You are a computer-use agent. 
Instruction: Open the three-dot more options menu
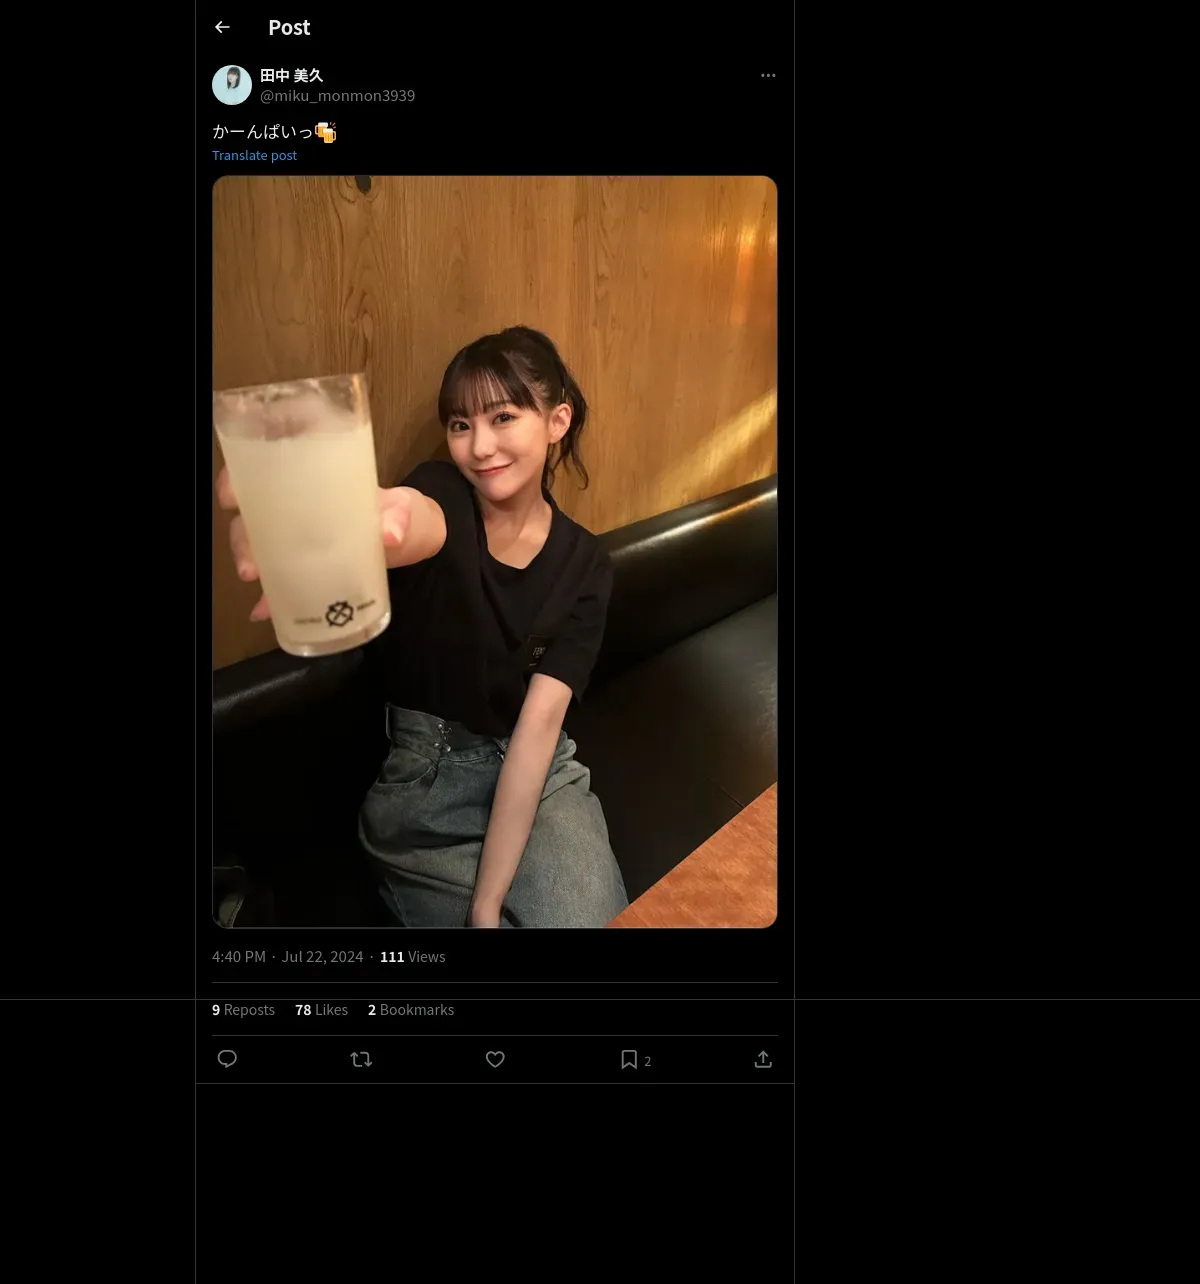tap(768, 76)
